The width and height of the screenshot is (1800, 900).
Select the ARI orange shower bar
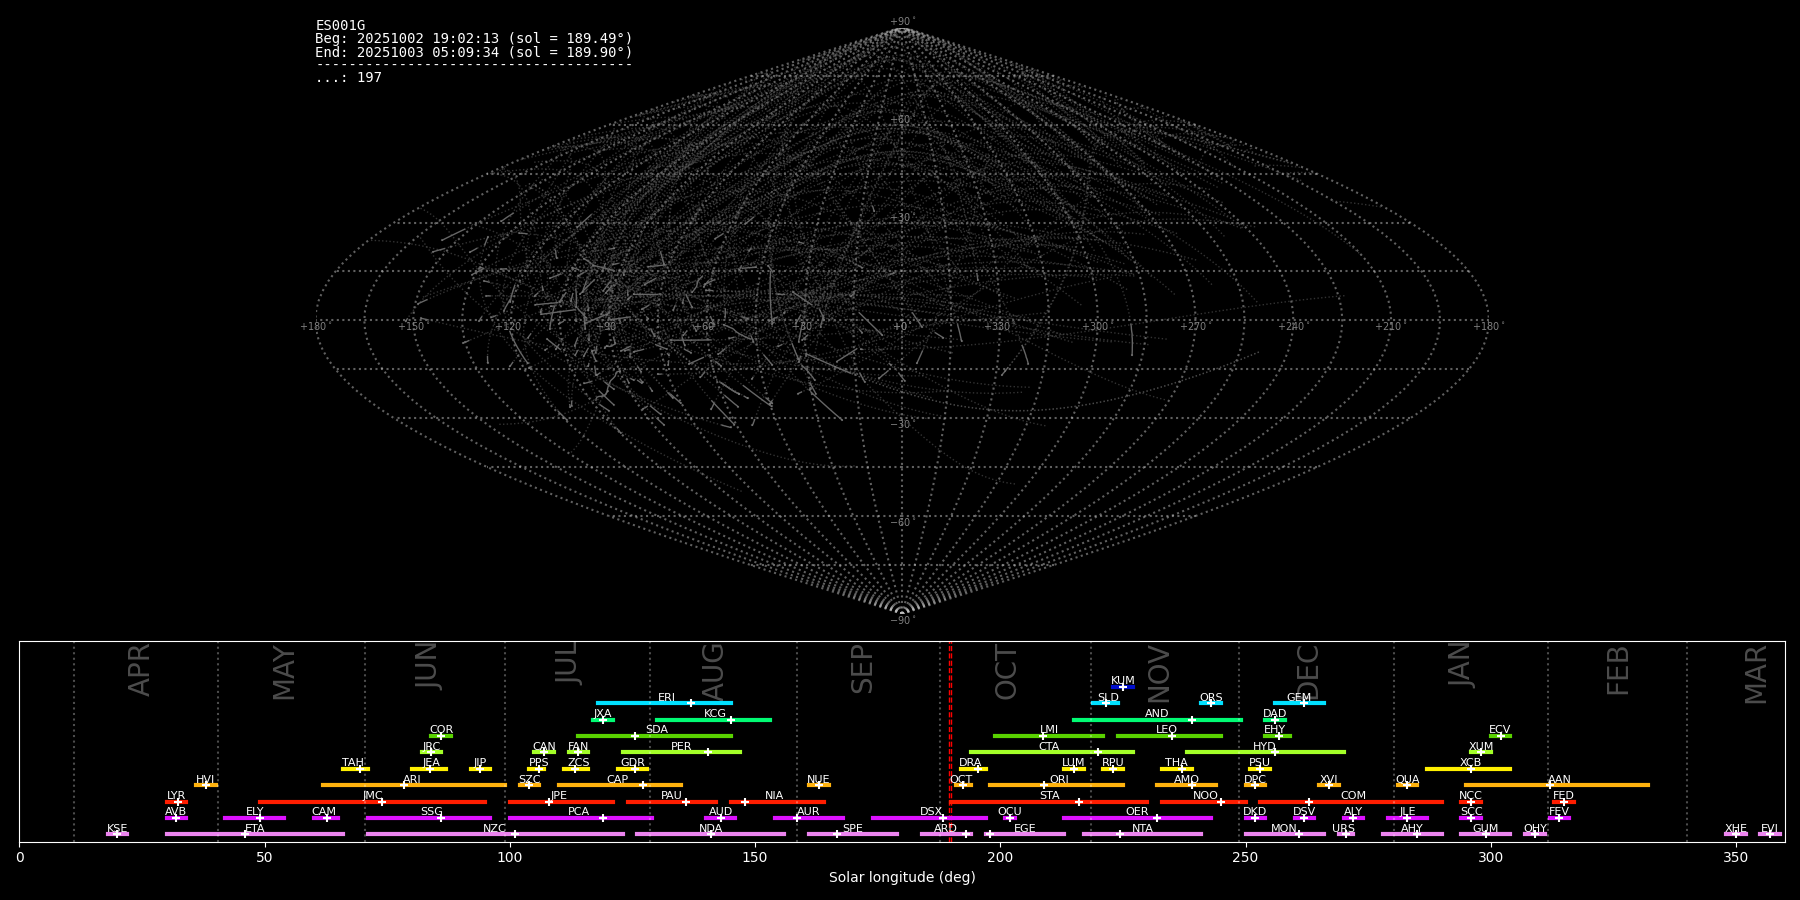414,785
